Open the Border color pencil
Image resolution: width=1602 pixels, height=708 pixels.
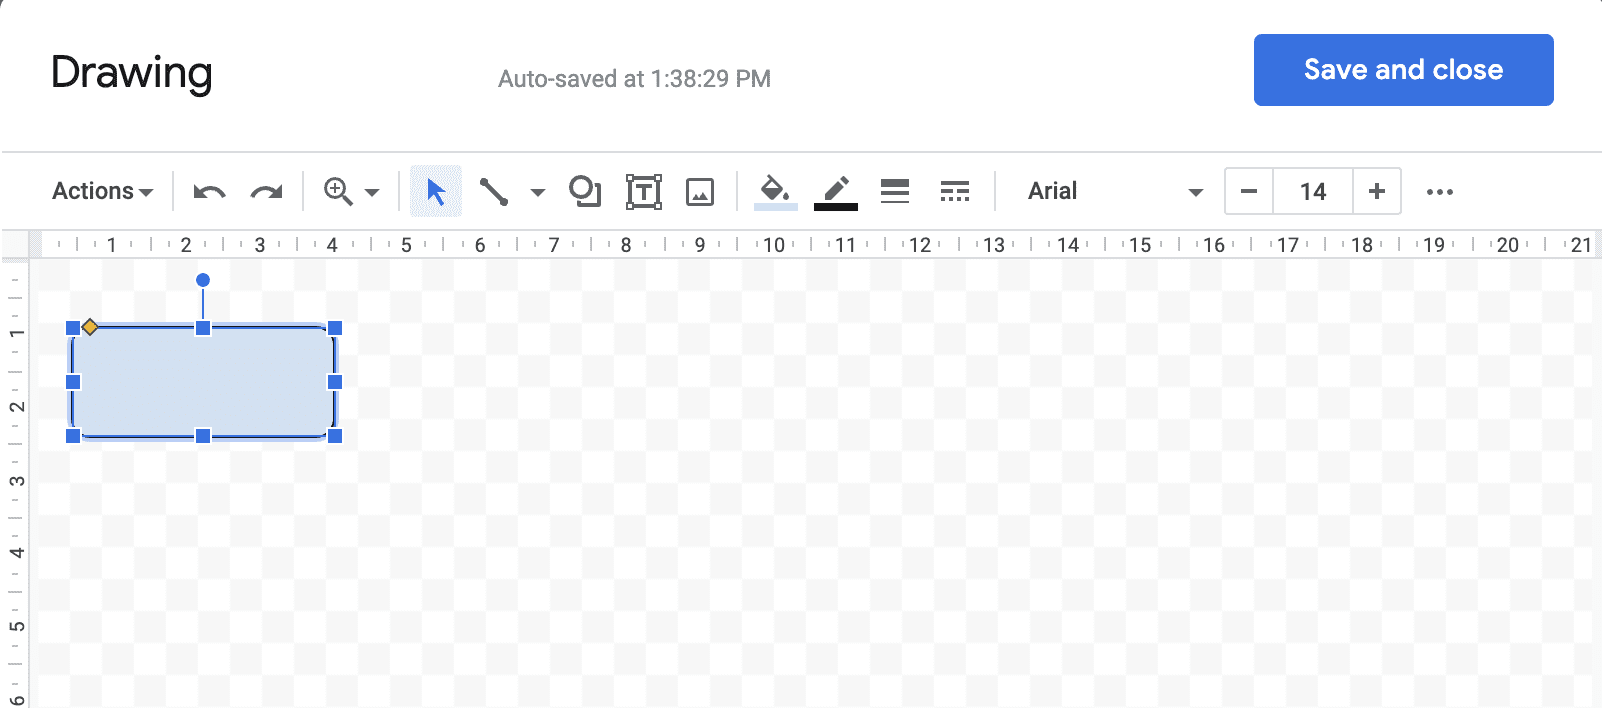point(836,191)
